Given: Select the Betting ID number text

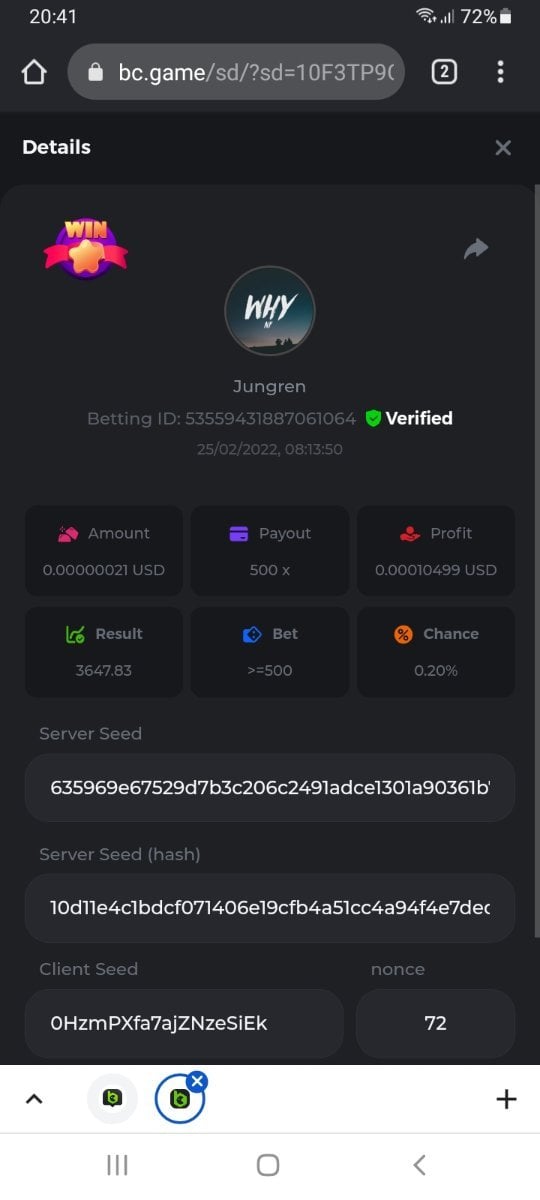Looking at the screenshot, I should coord(270,419).
